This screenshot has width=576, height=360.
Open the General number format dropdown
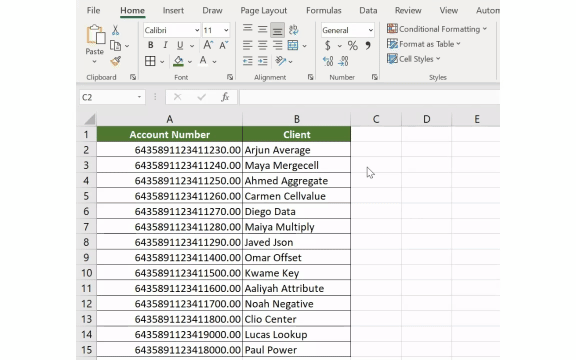point(370,30)
